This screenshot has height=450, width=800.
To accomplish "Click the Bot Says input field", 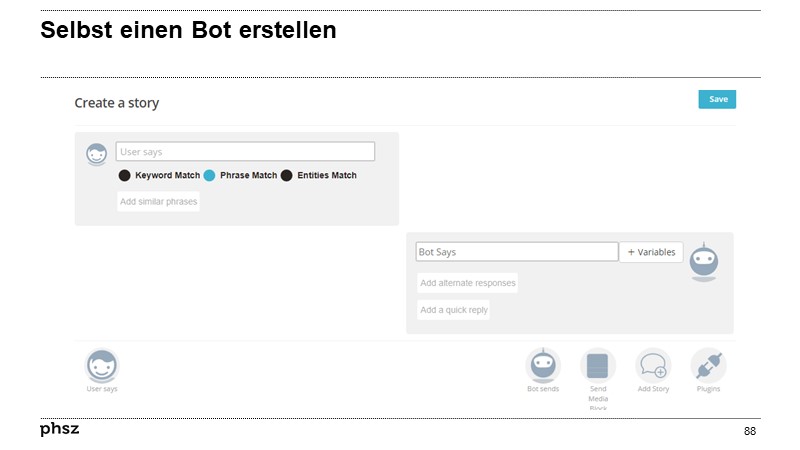I will [x=517, y=252].
